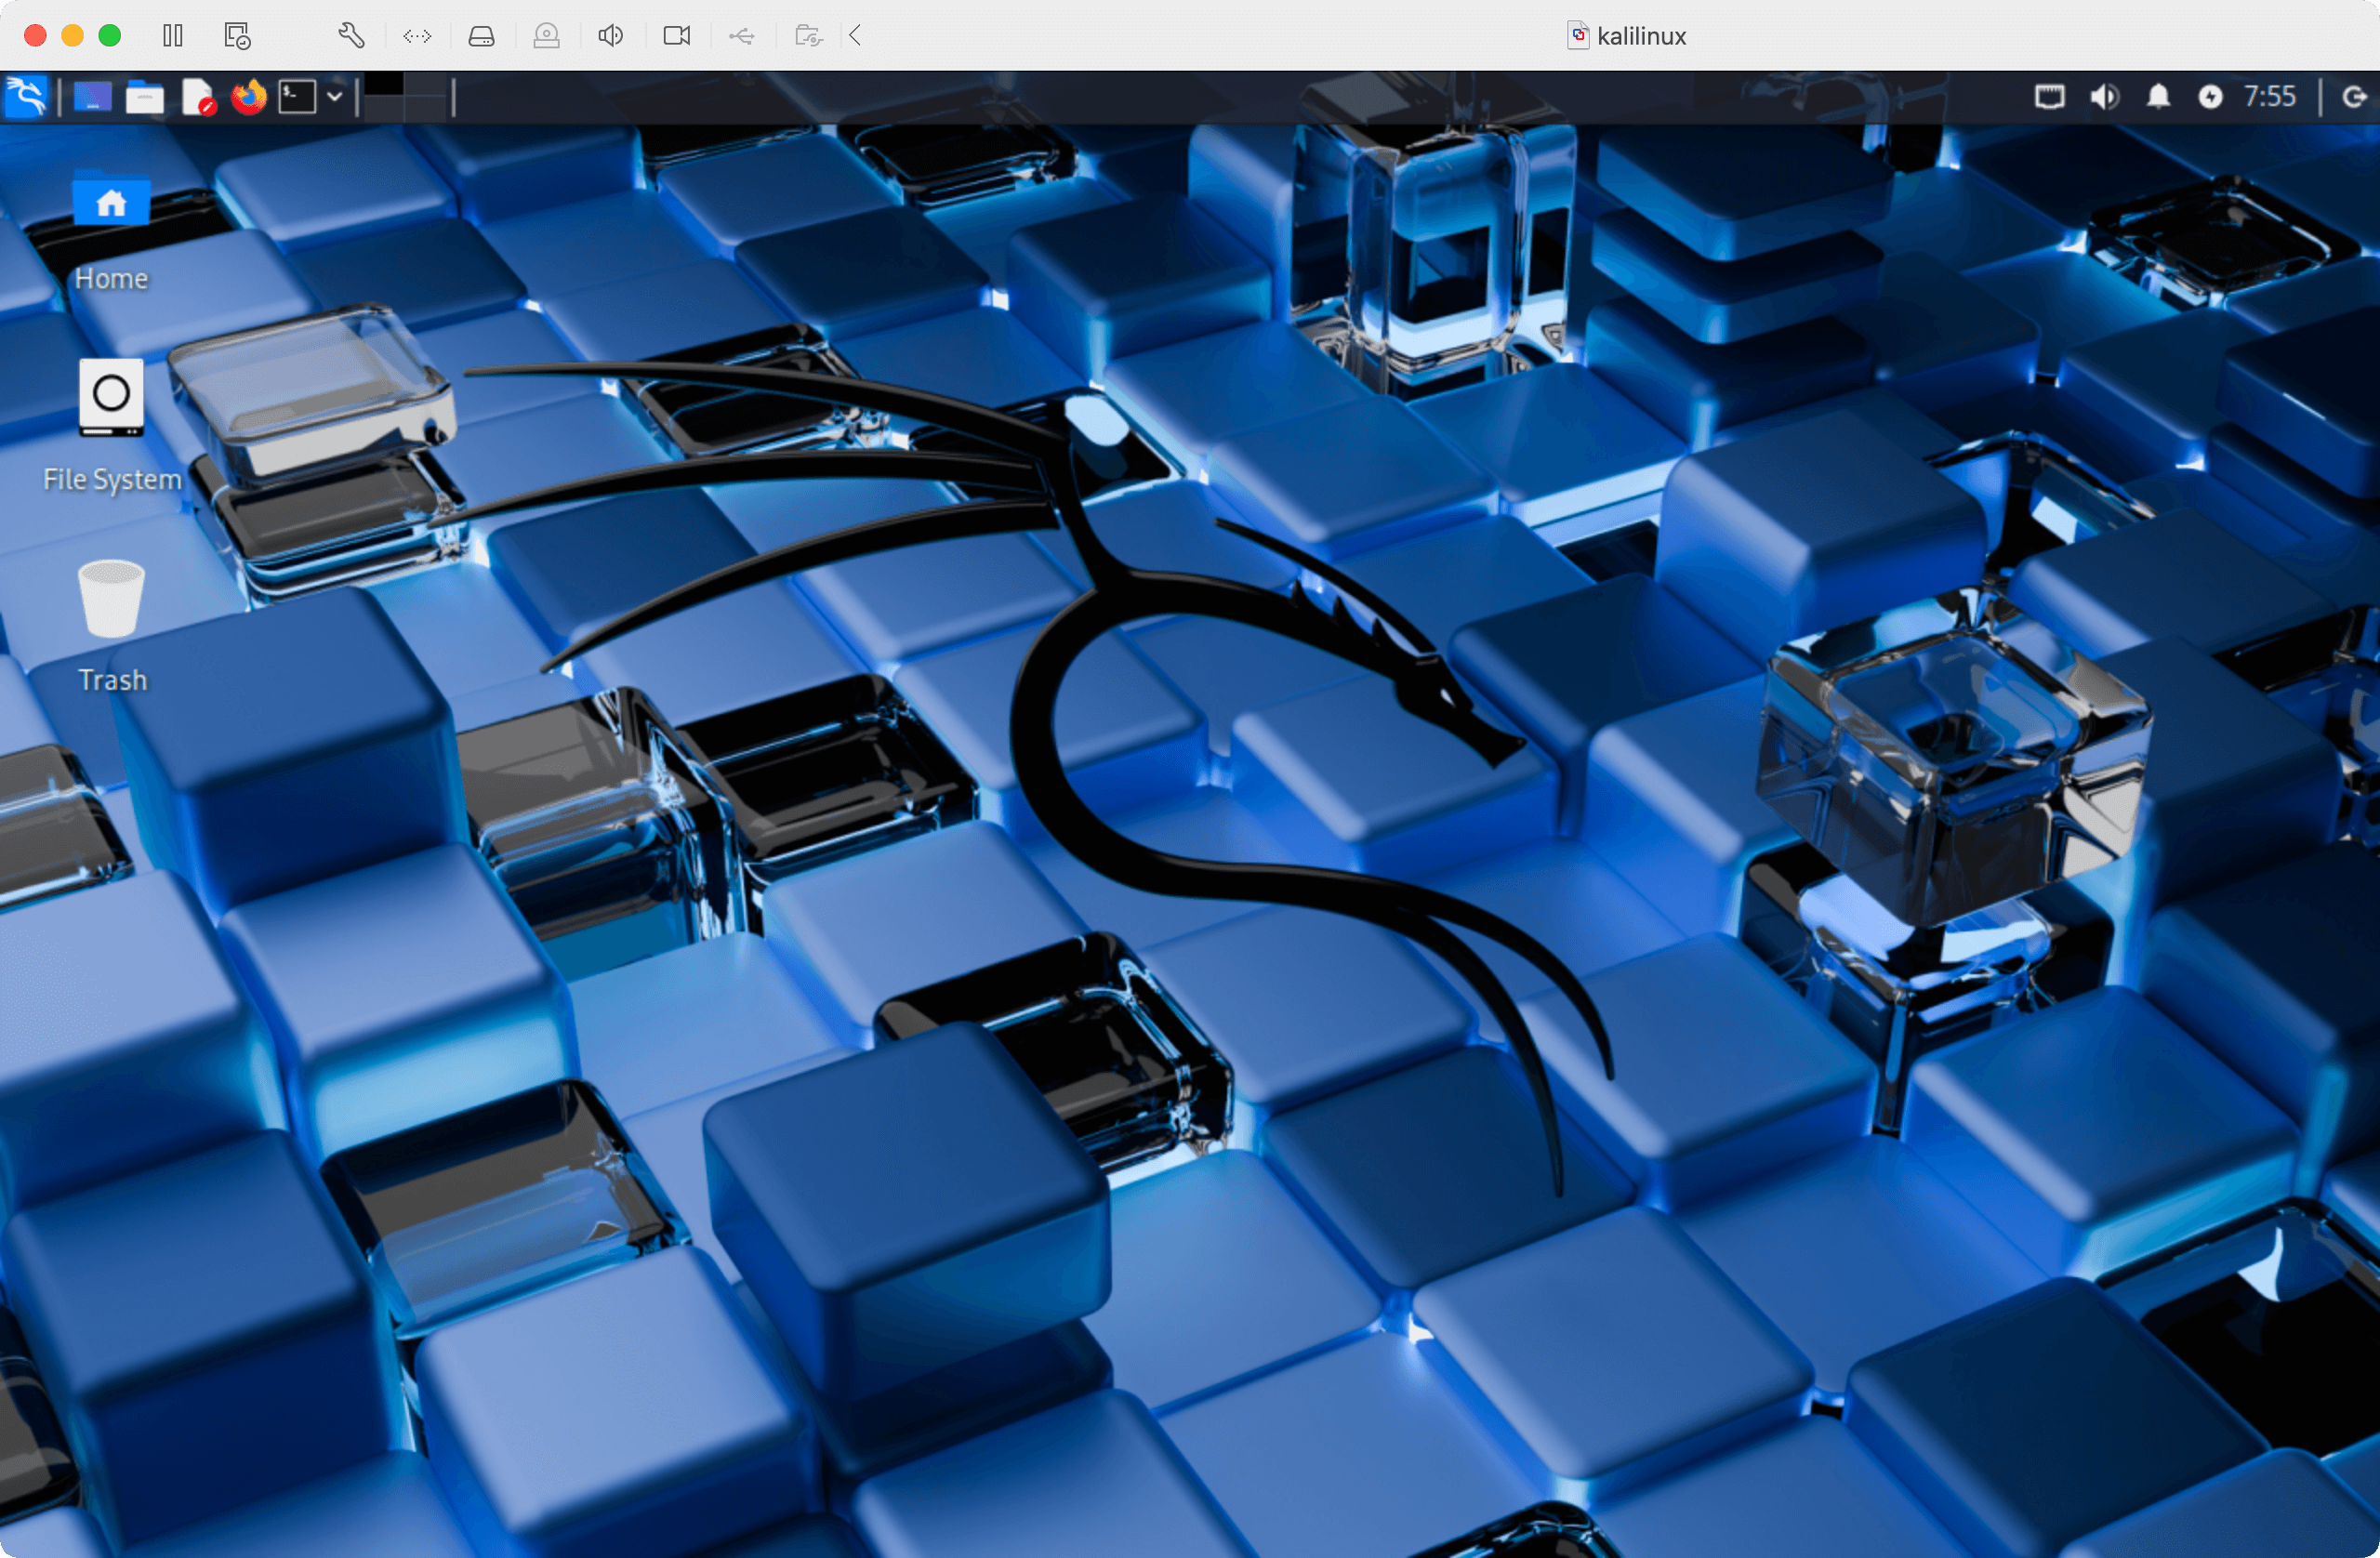
Task: Open the file manager from the panel
Action: click(x=145, y=96)
